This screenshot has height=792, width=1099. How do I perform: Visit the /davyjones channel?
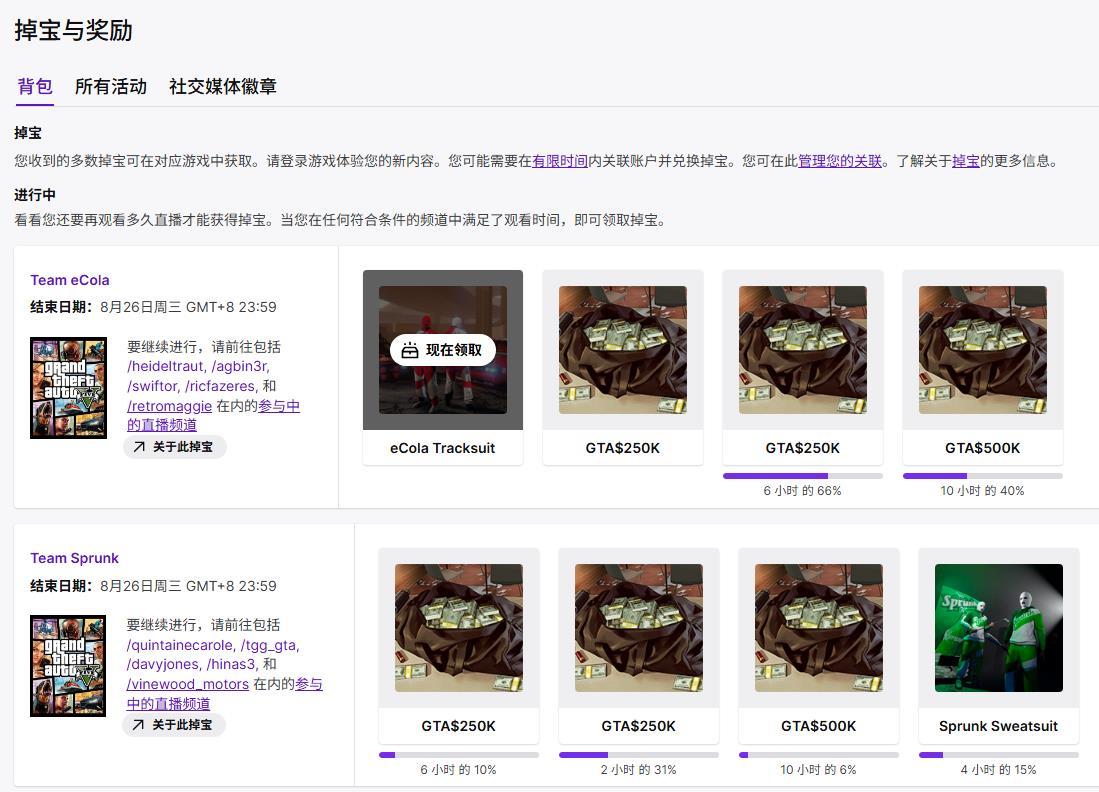coord(163,664)
